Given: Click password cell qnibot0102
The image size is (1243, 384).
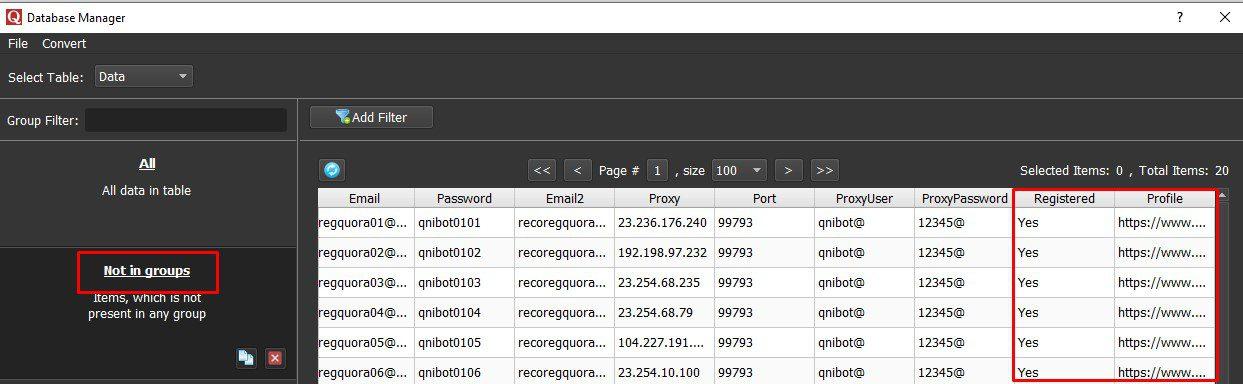Looking at the screenshot, I should (464, 253).
